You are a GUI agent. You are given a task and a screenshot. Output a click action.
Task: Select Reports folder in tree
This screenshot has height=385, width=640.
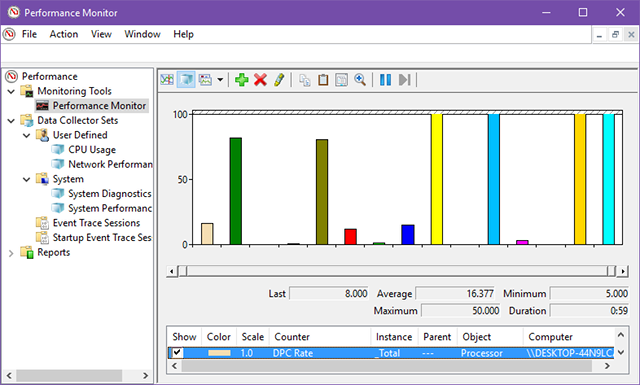53,252
